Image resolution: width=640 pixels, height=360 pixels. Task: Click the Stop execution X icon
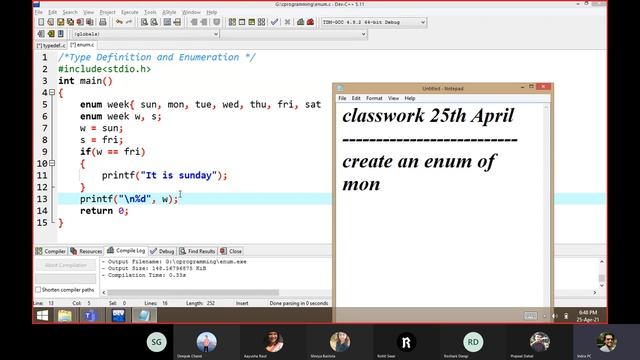point(287,22)
